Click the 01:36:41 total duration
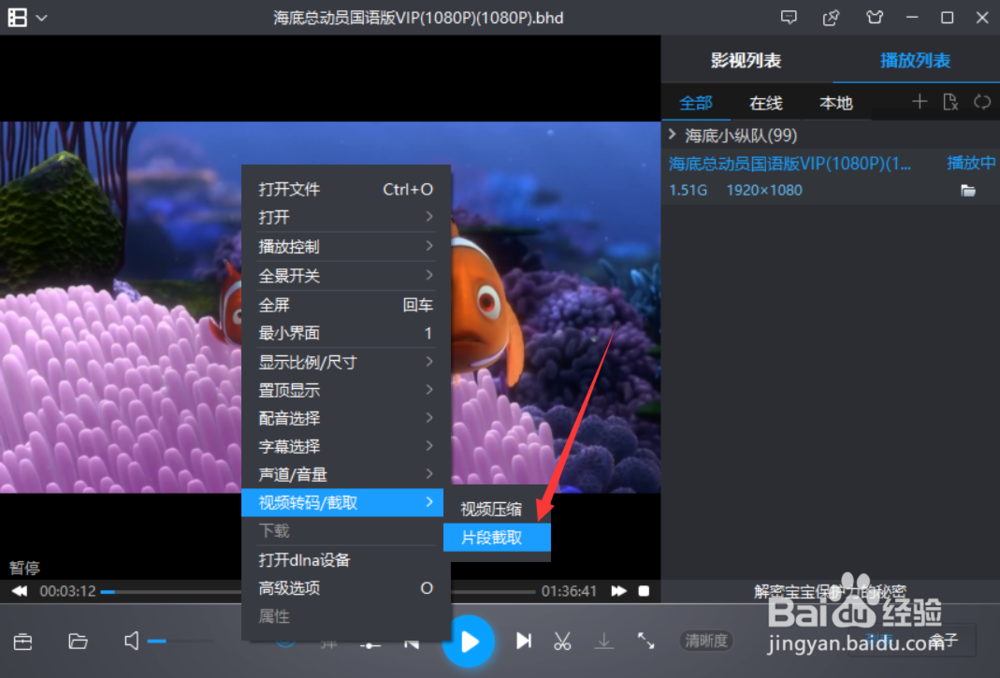 click(x=569, y=591)
